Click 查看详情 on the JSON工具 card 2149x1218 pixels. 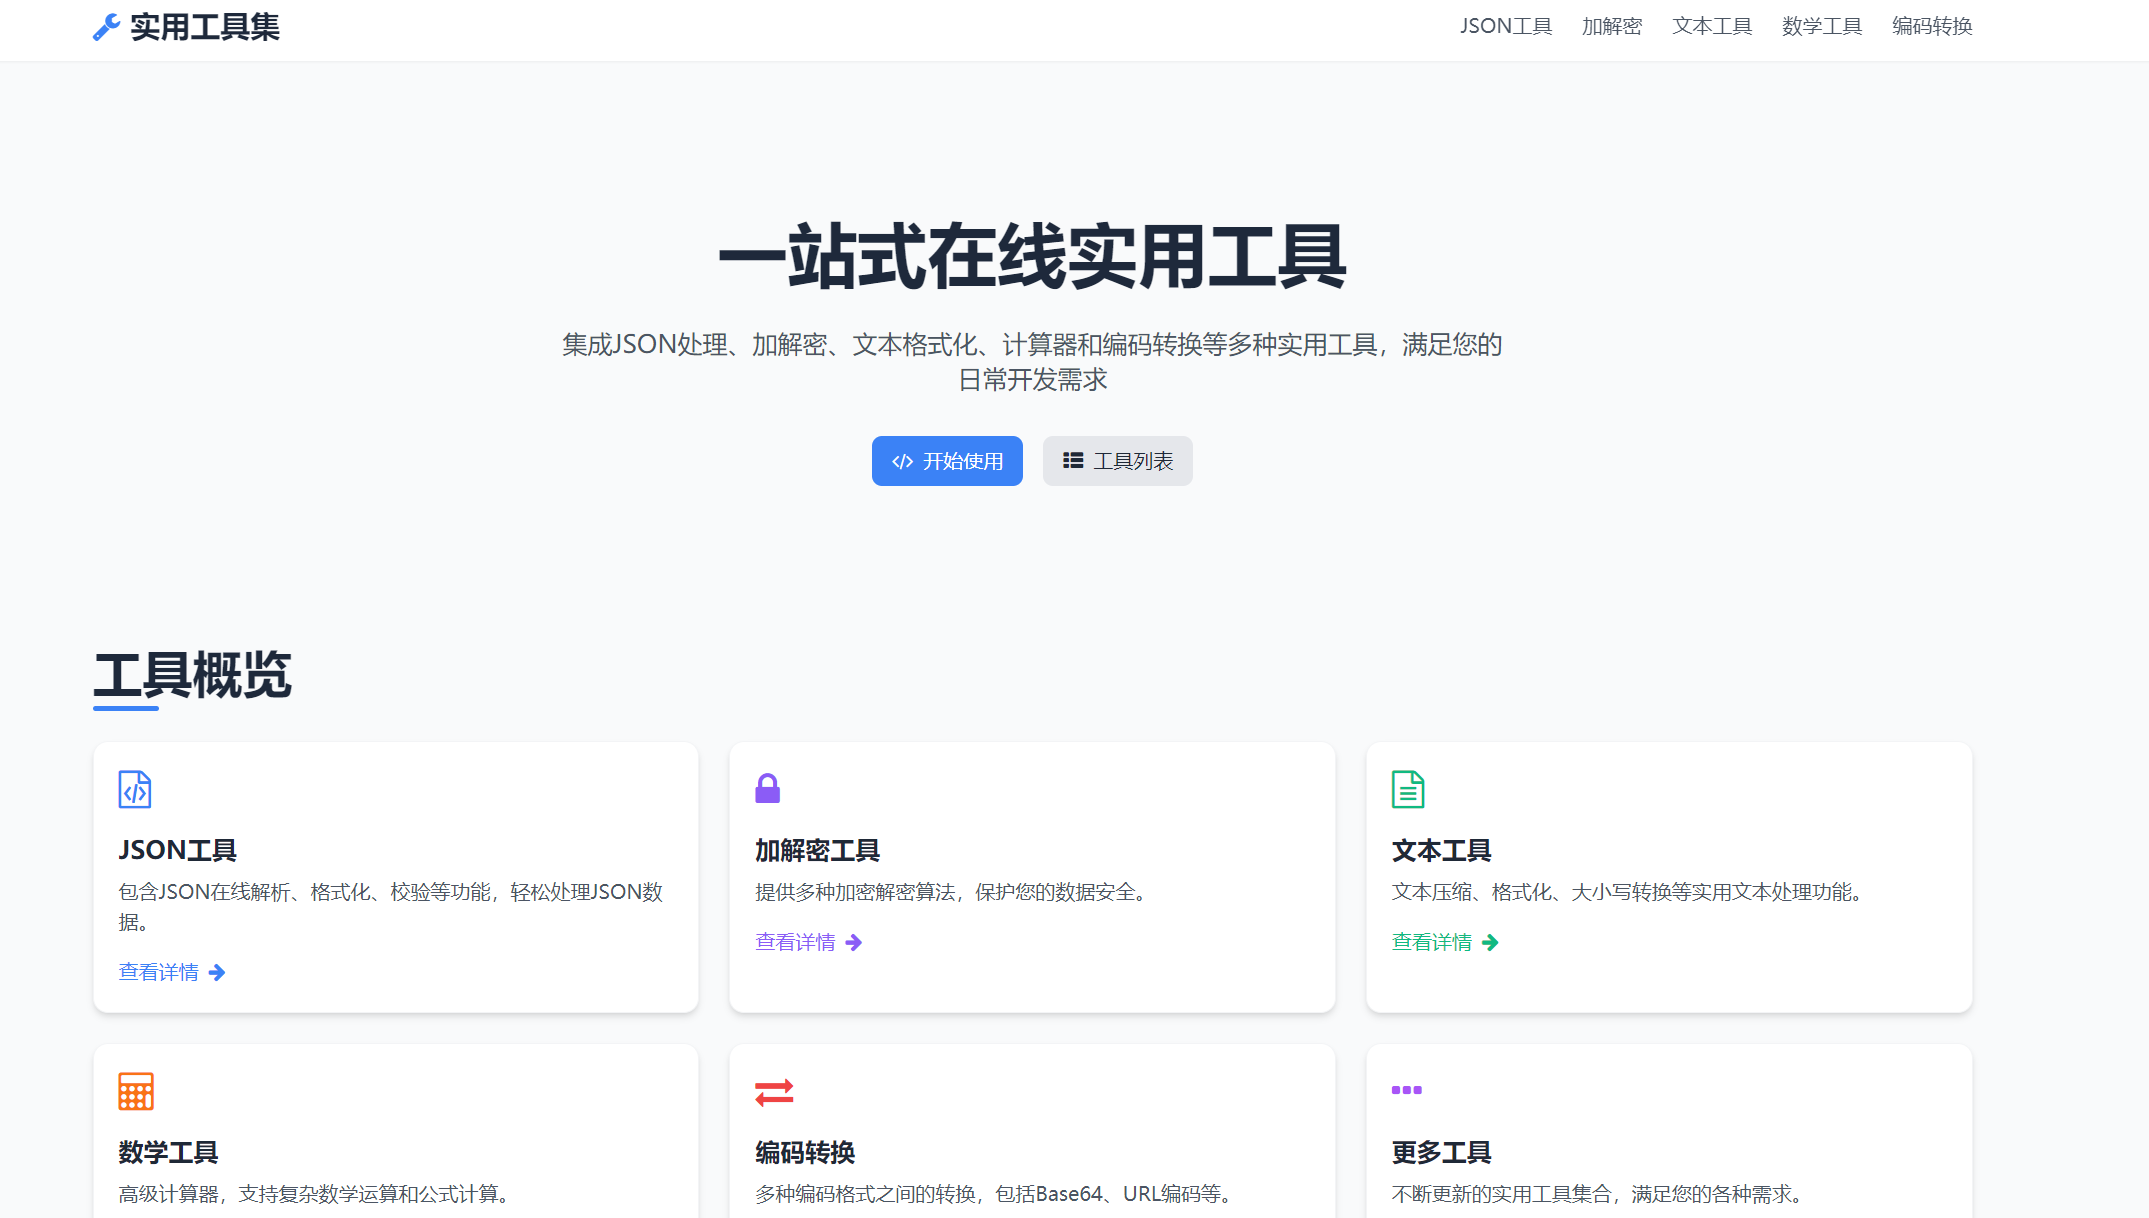160,972
